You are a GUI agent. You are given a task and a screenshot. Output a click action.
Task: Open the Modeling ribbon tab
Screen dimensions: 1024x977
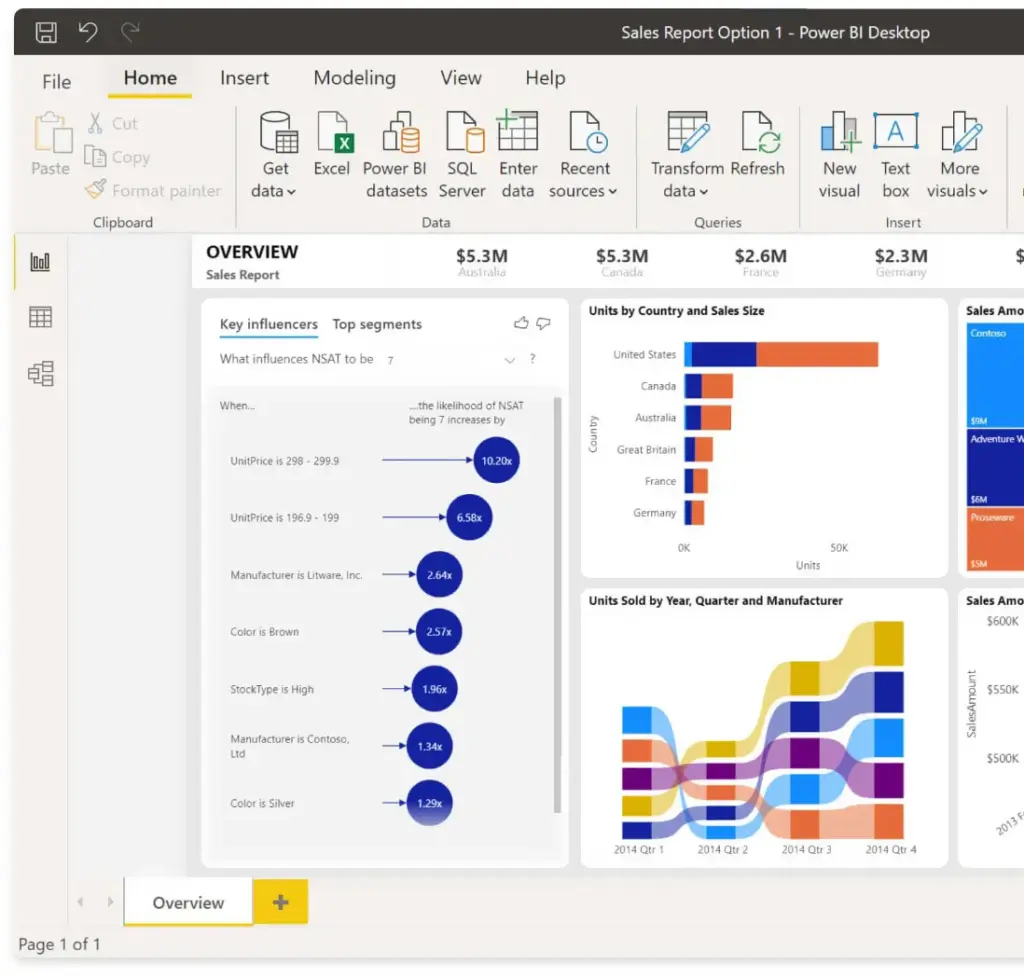point(355,78)
